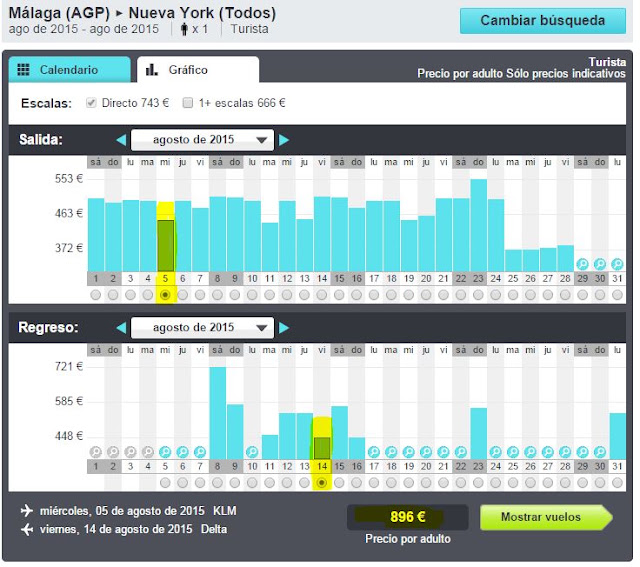The width and height of the screenshot is (640, 567).
Task: Switch to the Calendario tab
Action: [69, 70]
